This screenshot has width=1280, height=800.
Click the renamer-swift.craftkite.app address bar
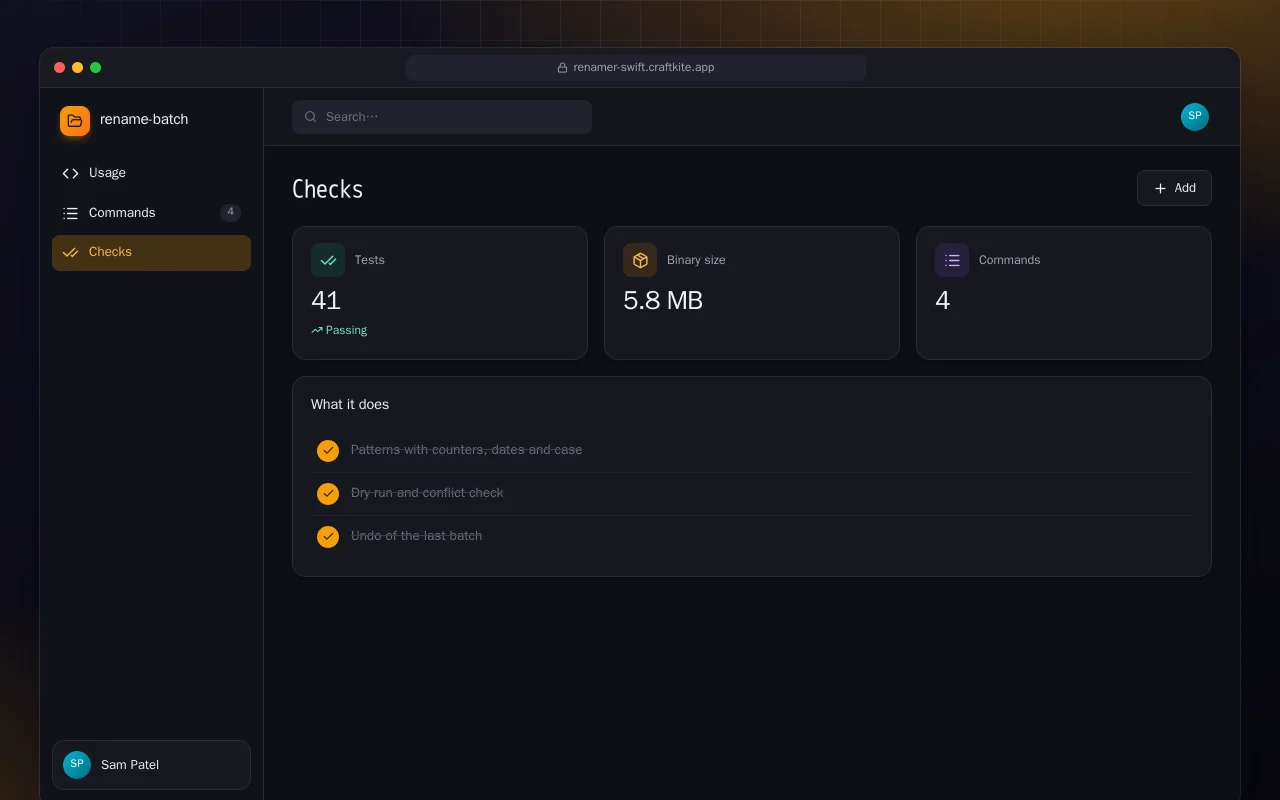tap(636, 68)
